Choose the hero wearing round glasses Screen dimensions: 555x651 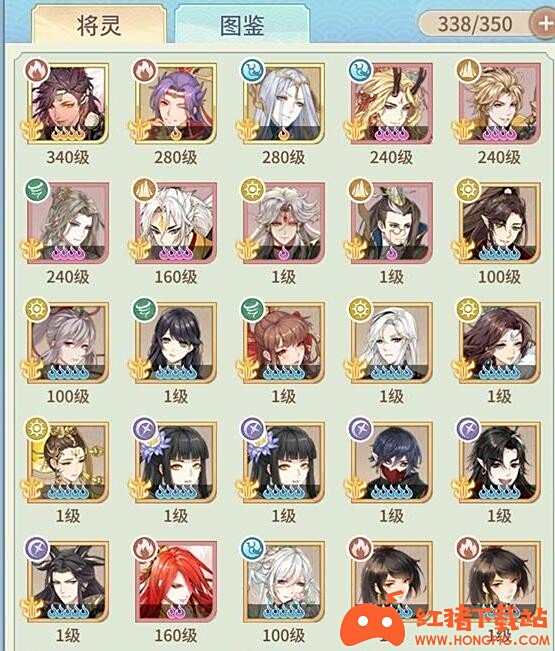391,223
